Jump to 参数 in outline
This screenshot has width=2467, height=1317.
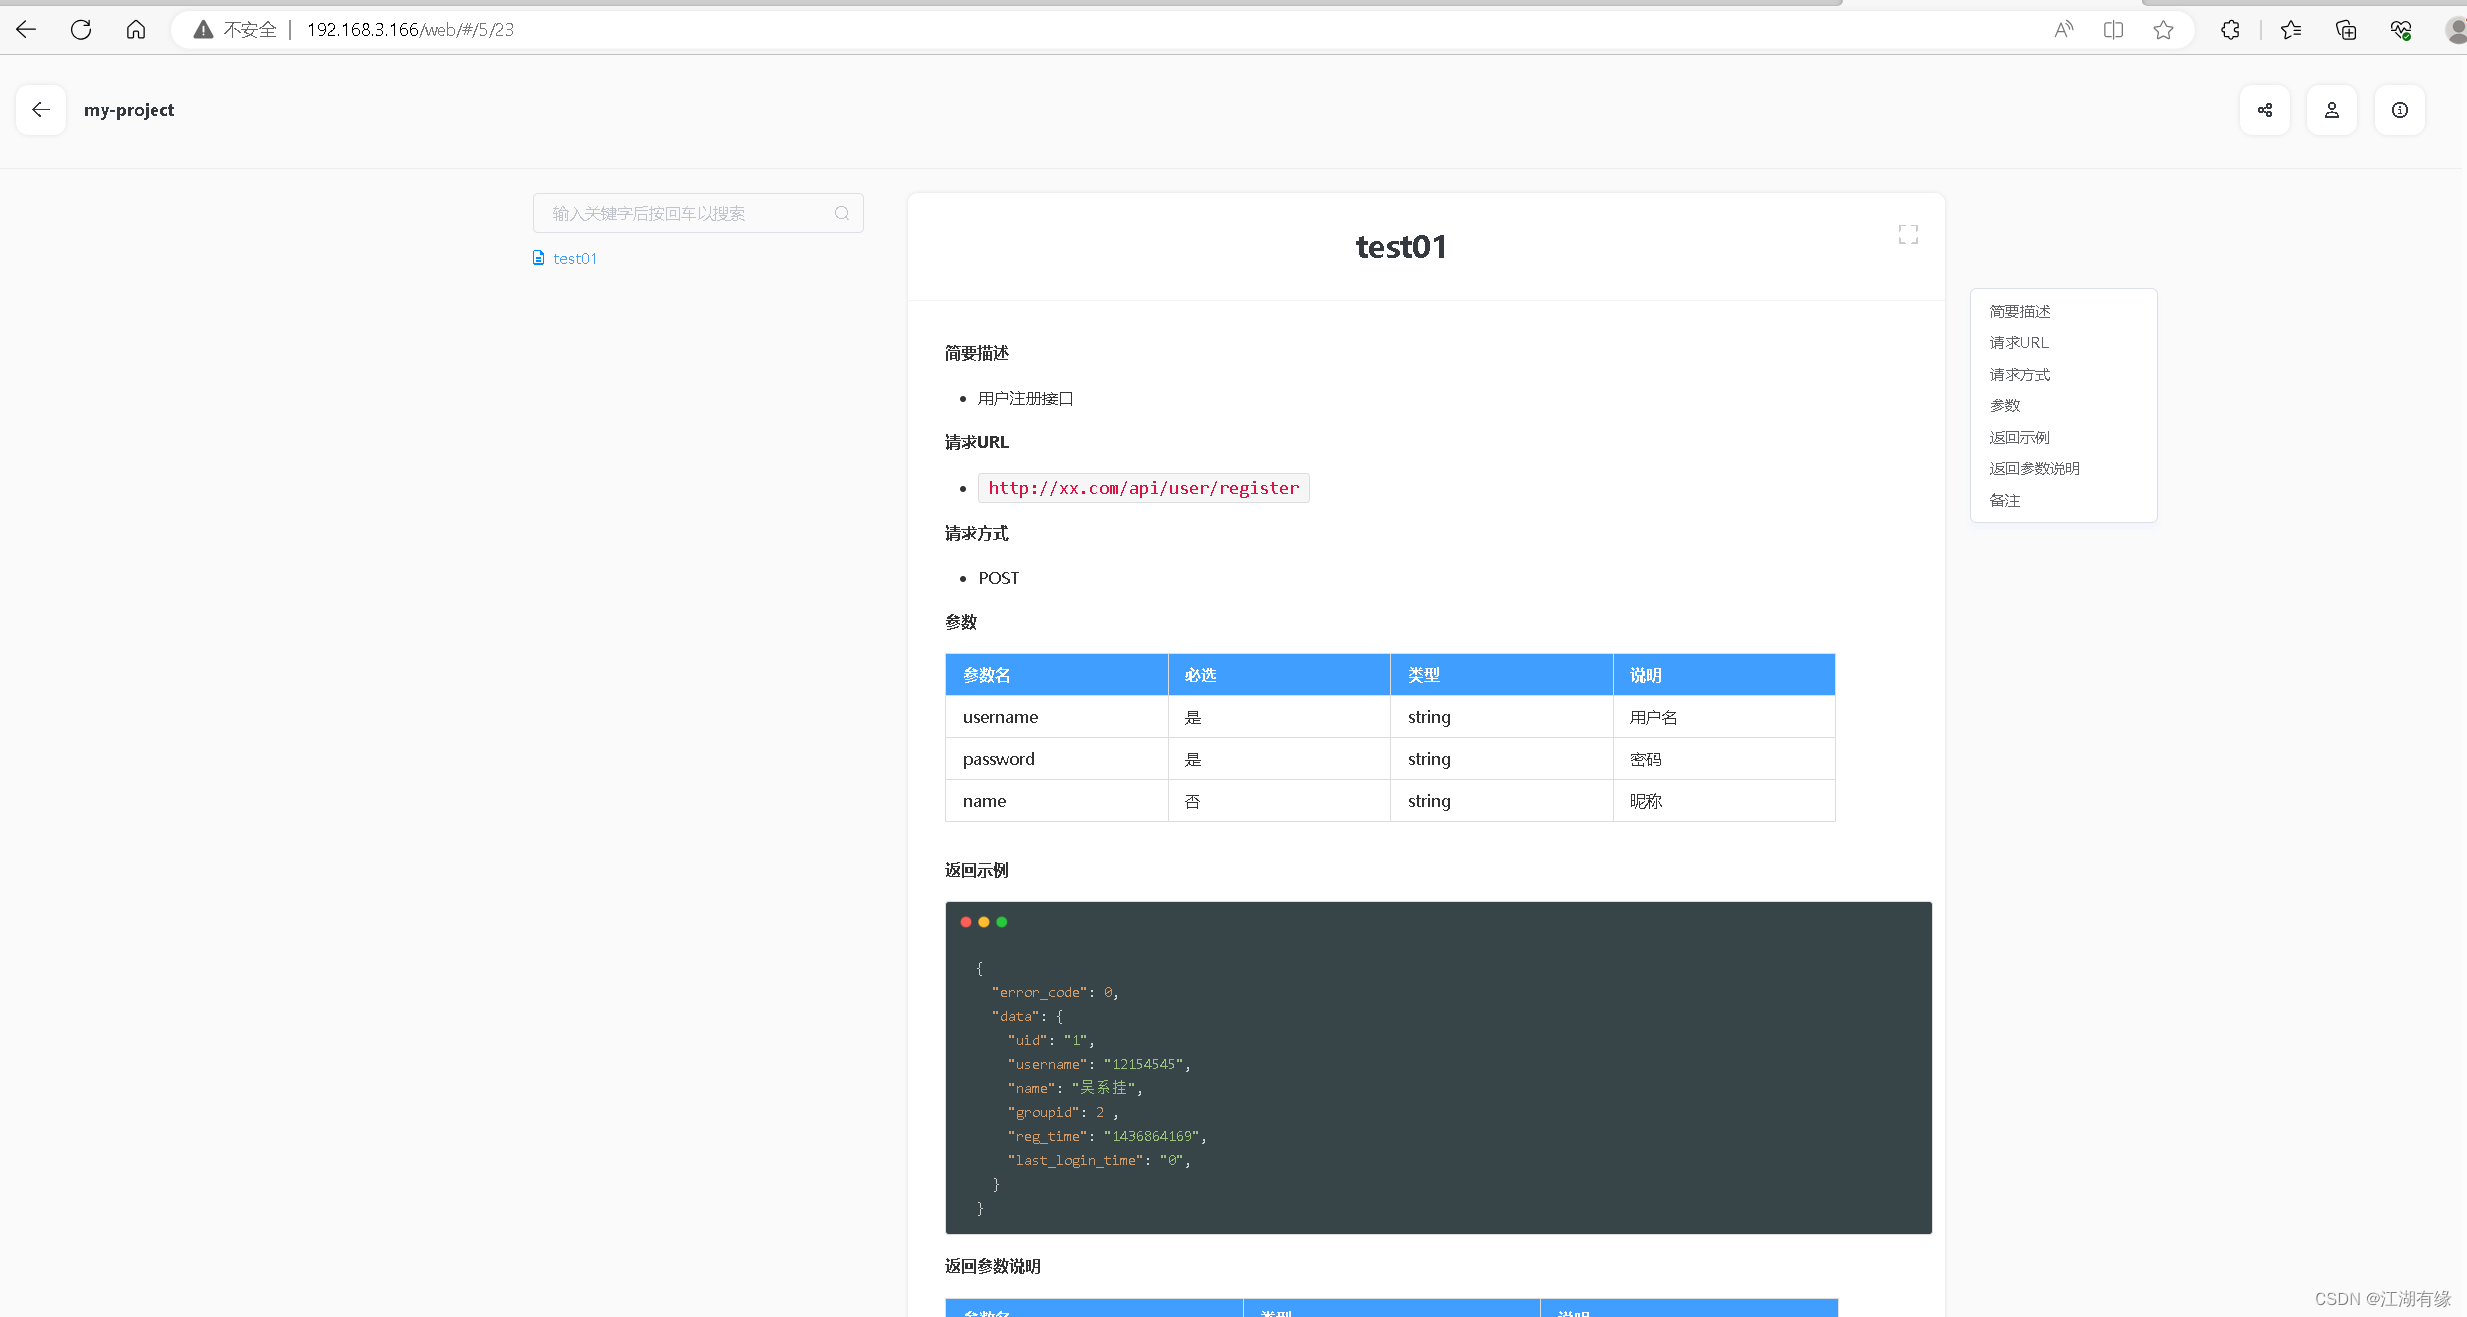pyautogui.click(x=2005, y=405)
